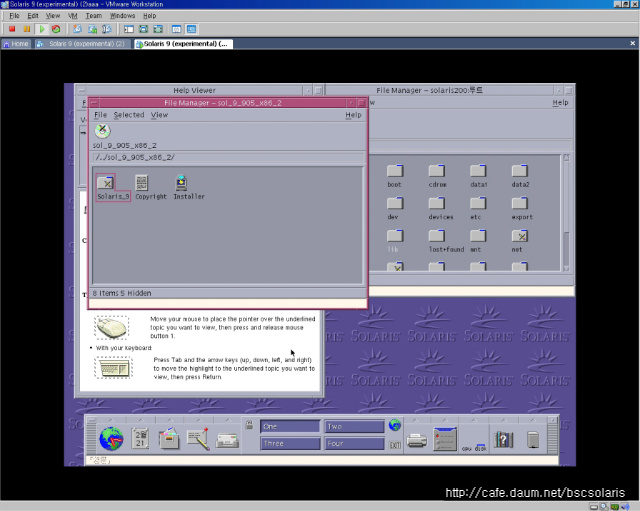Expand the subpanel arrow above the clock icon

coord(111,420)
